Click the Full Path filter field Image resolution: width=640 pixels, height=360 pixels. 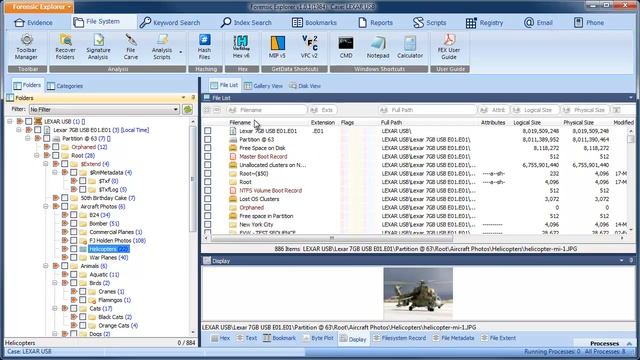tap(427, 110)
